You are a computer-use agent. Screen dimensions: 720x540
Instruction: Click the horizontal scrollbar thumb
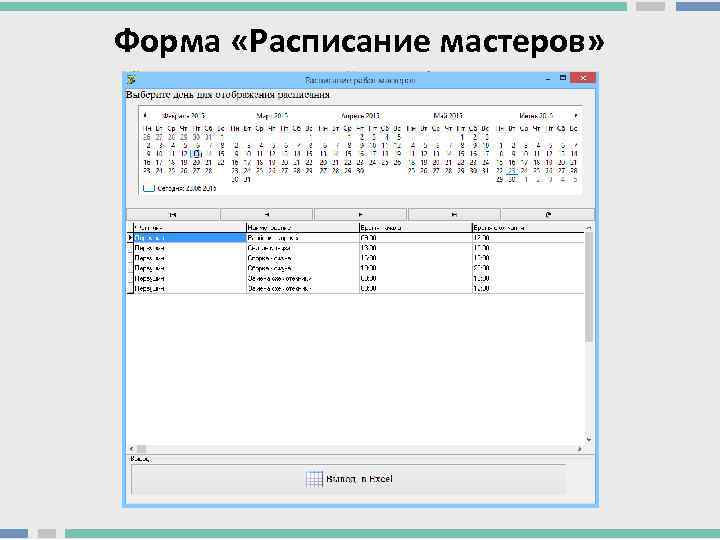[x=141, y=449]
